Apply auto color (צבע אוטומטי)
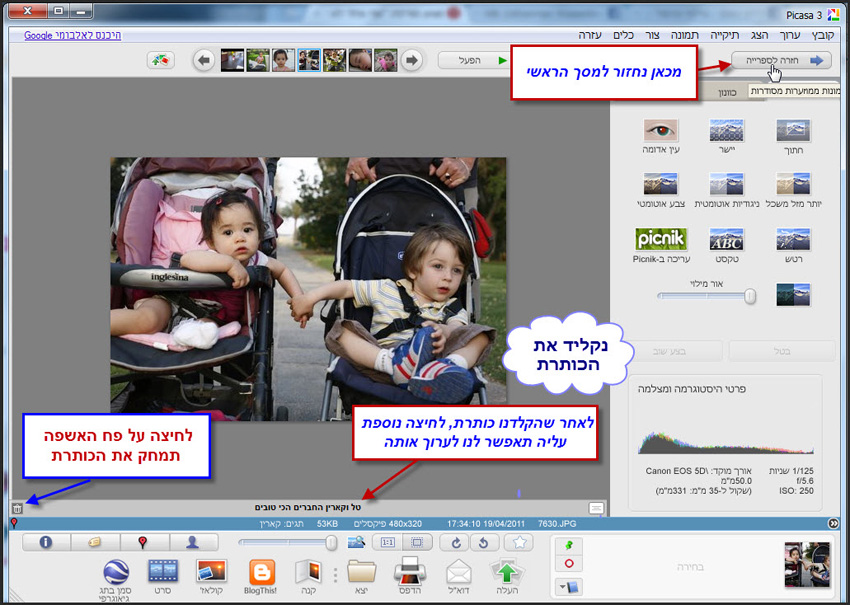The width and height of the screenshot is (850, 605). coord(660,184)
